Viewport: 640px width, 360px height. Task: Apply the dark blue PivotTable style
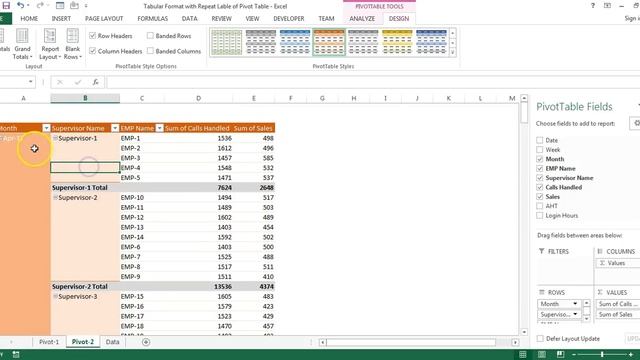click(431, 42)
